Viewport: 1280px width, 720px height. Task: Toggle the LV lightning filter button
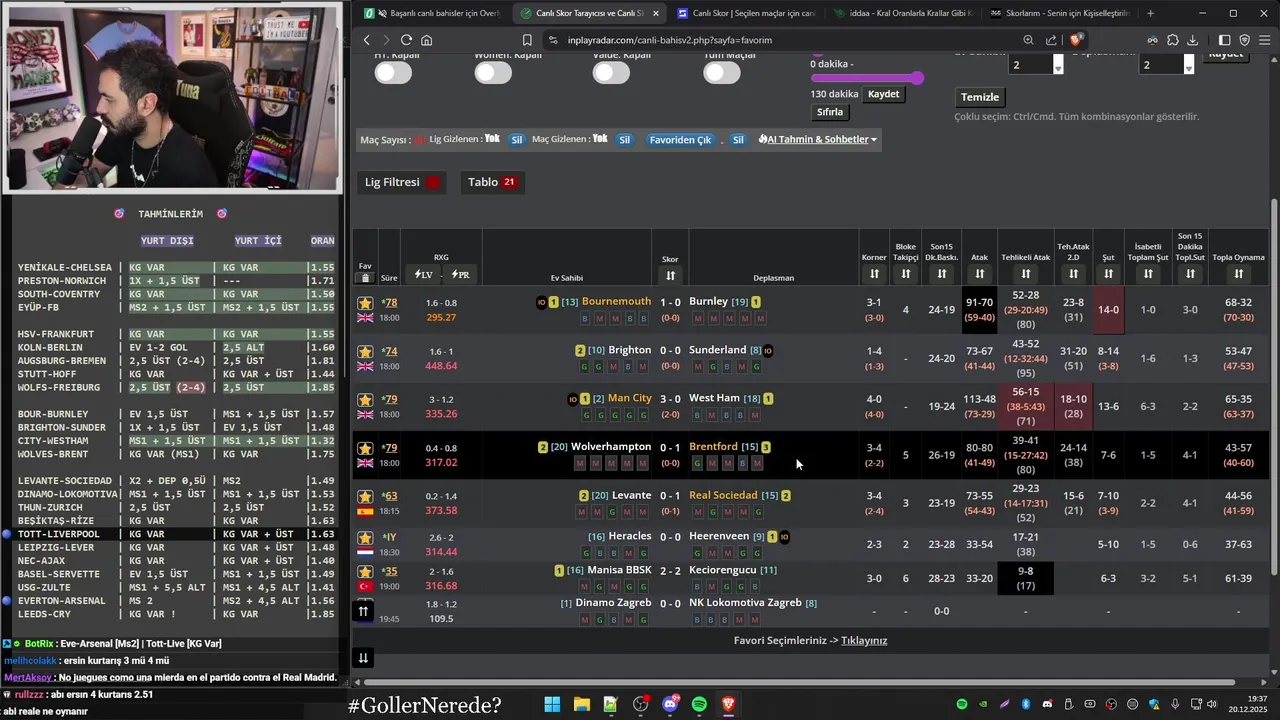coord(423,274)
